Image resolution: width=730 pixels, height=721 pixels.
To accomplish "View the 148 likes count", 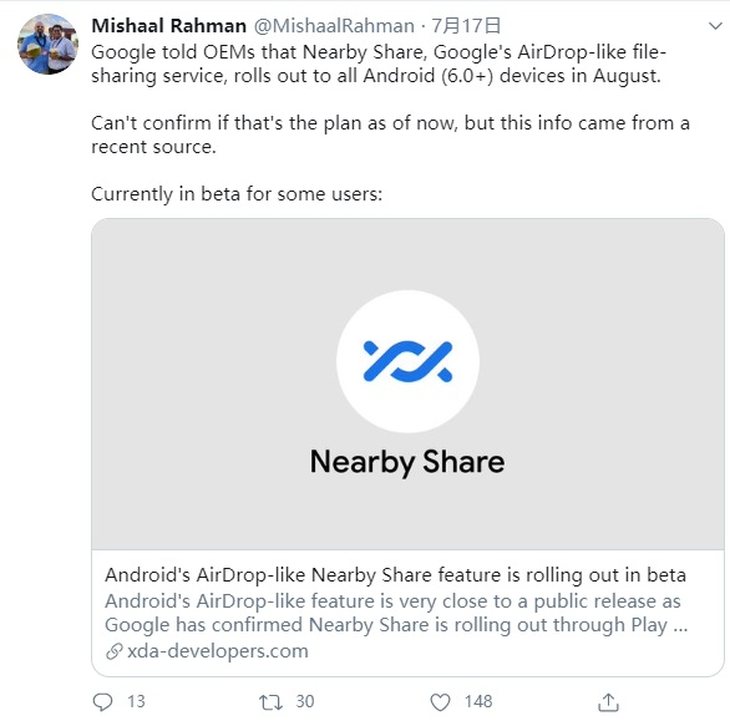I will [x=478, y=701].
